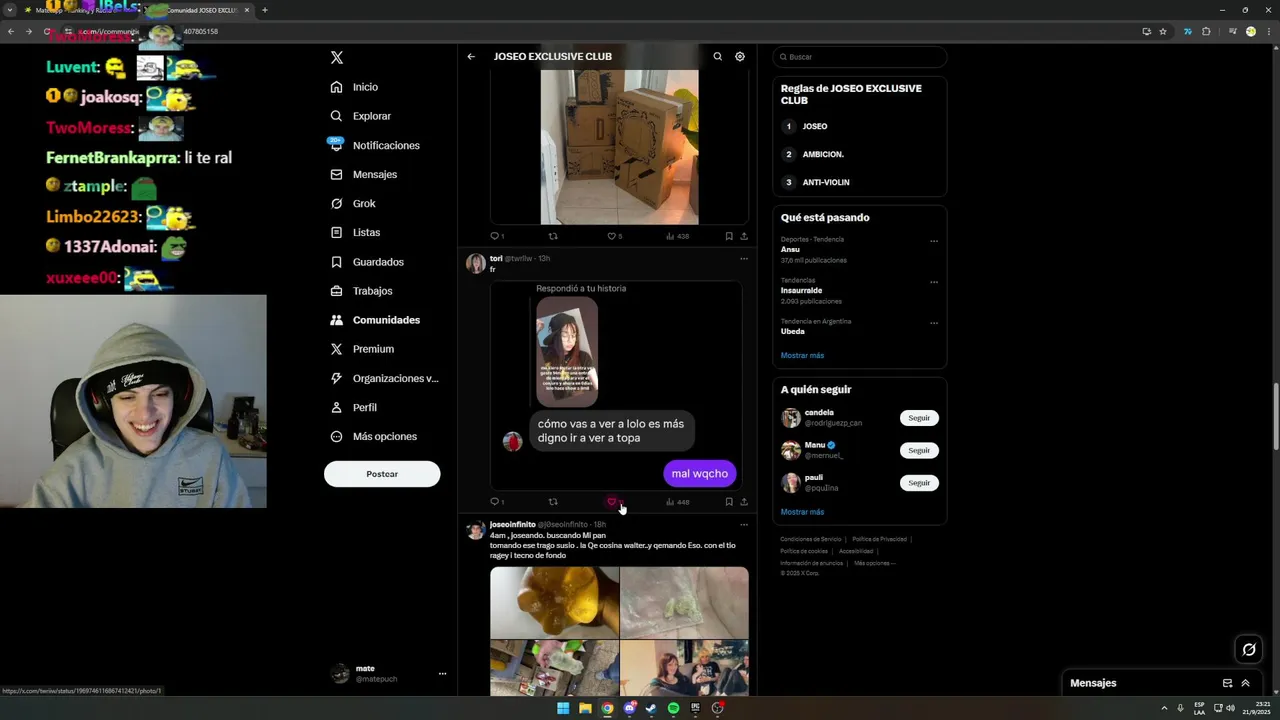Show hidden system tray icons
Screen dimensions: 1280x720
[x=1163, y=708]
